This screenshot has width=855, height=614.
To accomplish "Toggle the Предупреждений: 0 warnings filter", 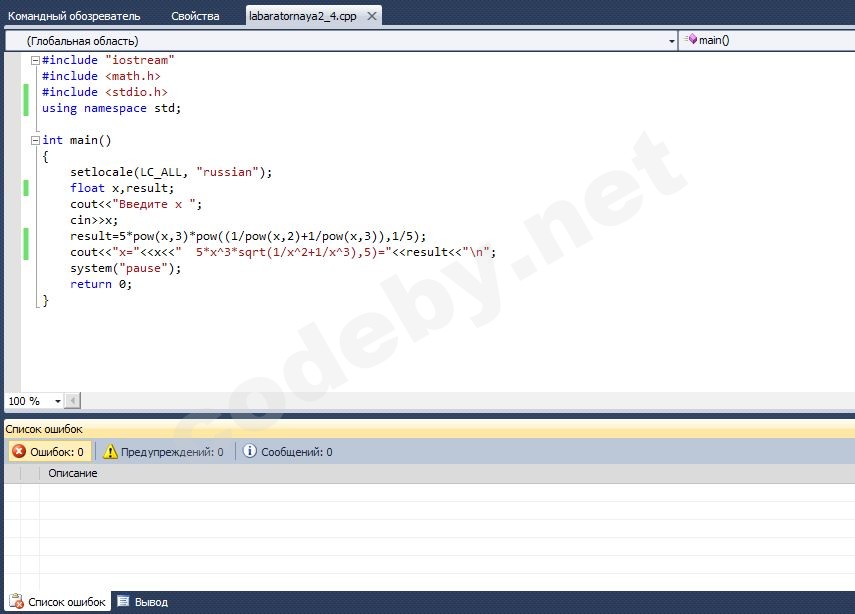I will click(x=164, y=452).
